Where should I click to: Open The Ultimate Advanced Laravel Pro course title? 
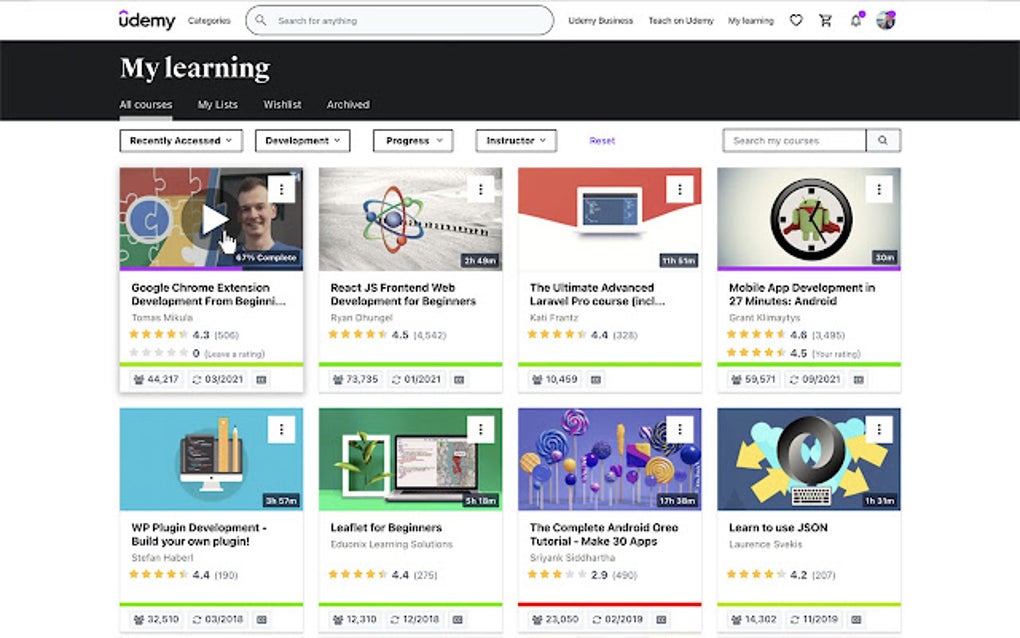point(597,294)
